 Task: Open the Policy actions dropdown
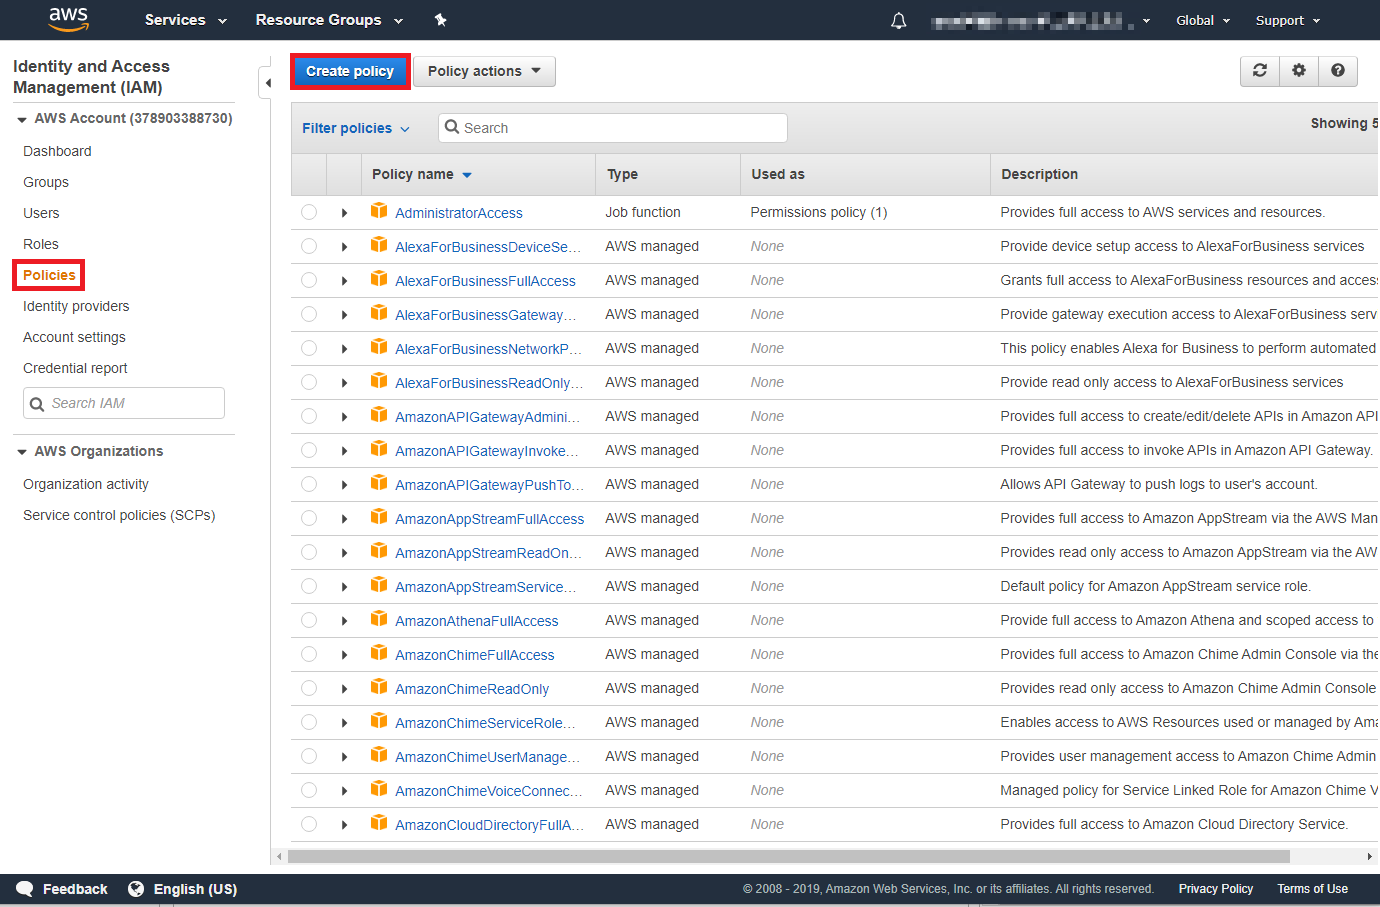point(484,71)
